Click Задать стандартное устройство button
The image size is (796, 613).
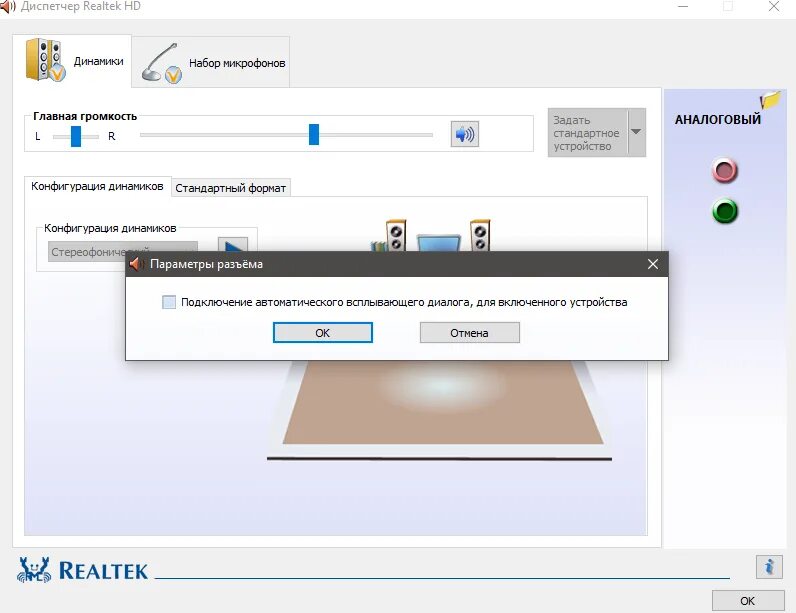click(588, 133)
